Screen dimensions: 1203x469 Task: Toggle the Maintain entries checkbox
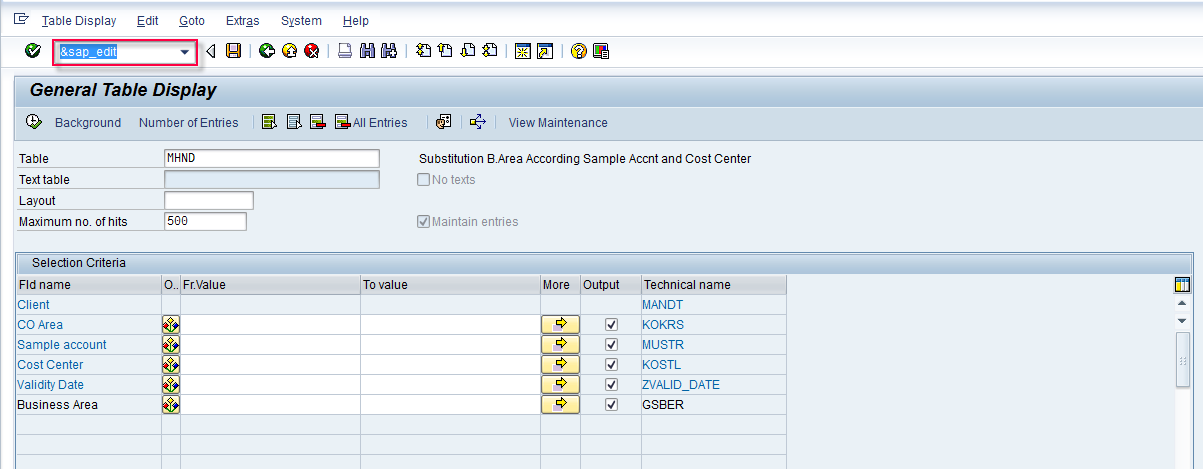pyautogui.click(x=423, y=221)
